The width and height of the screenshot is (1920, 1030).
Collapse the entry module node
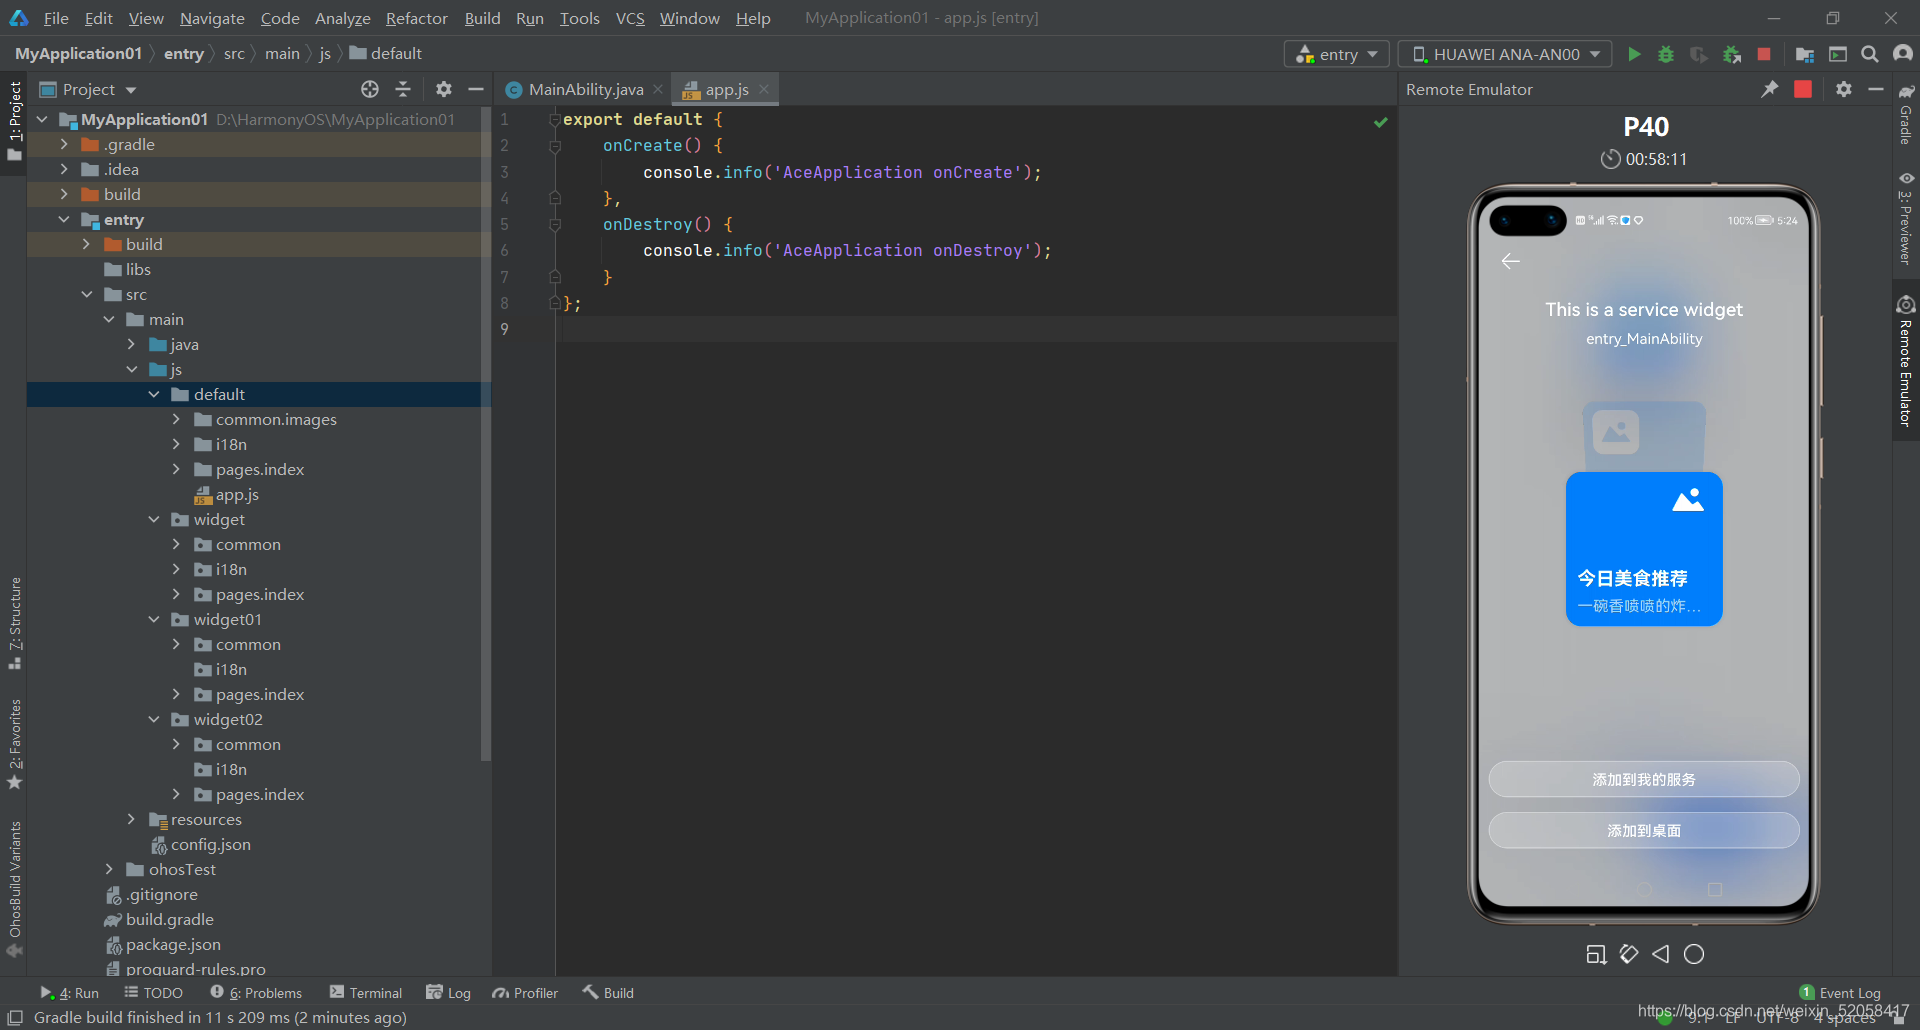[x=64, y=219]
